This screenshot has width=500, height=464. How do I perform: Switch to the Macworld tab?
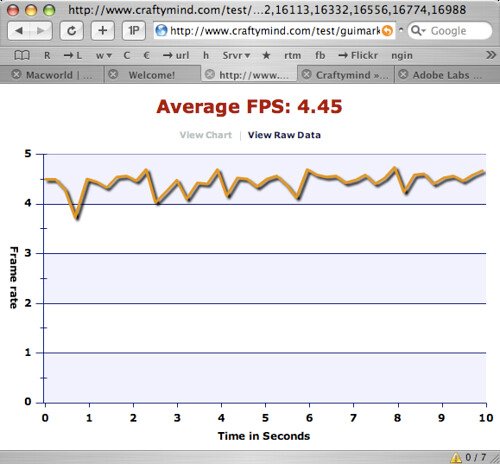pos(52,75)
